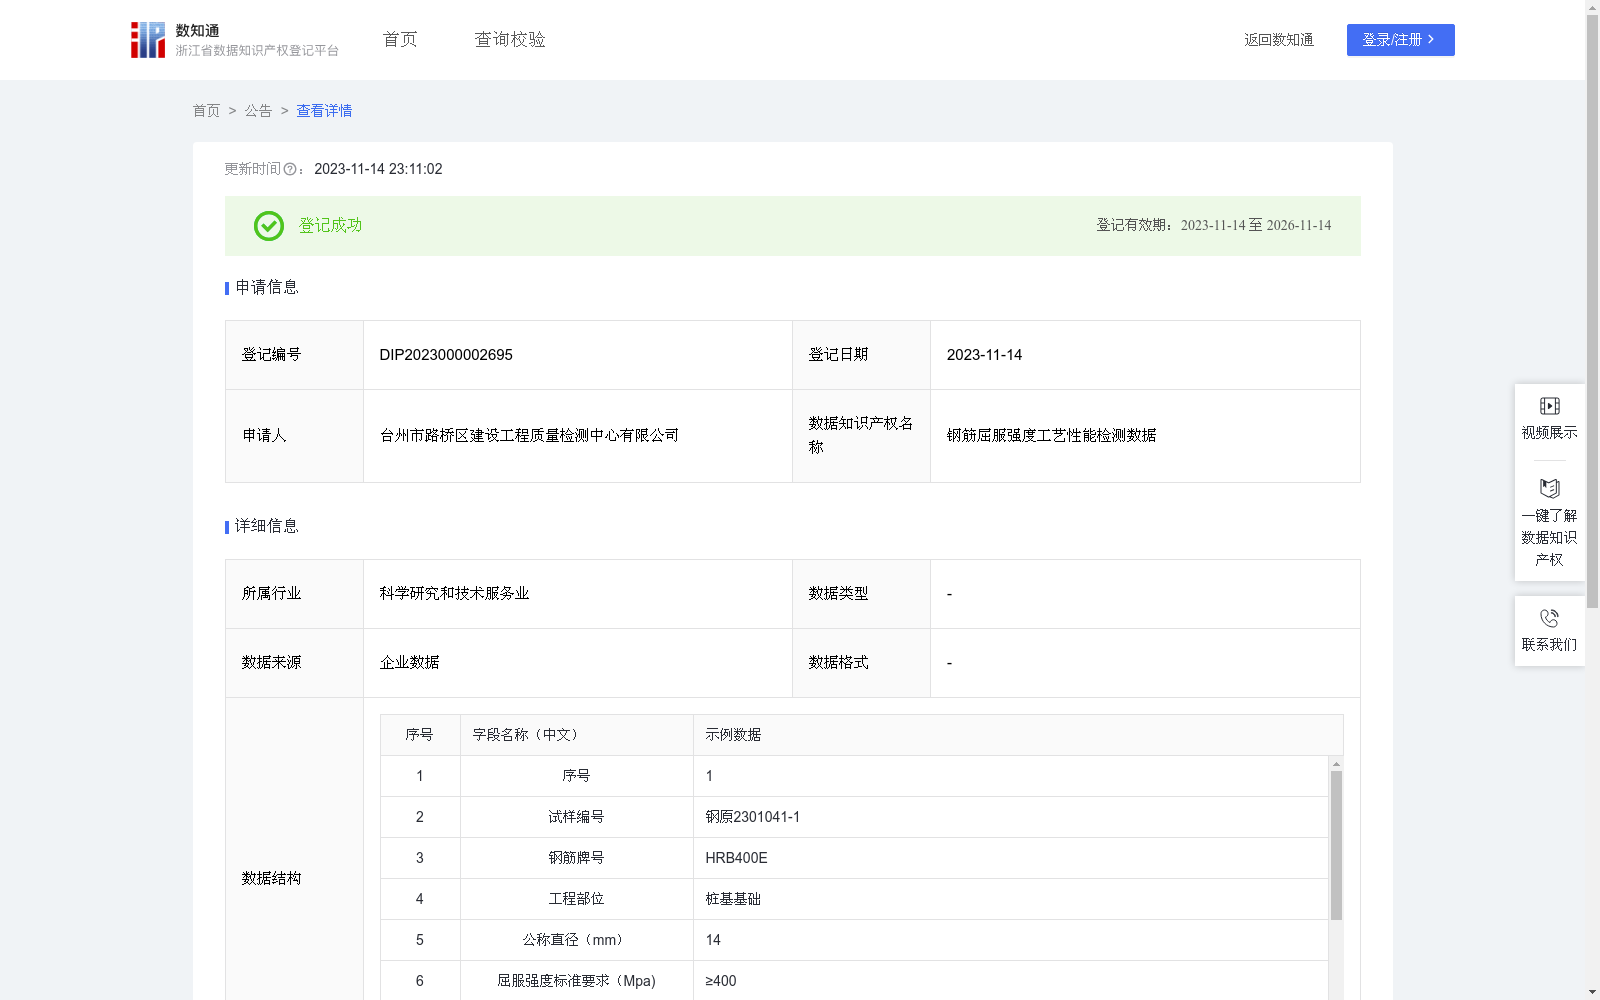This screenshot has width=1600, height=1000.
Task: Click the 钢筋牌号 field name
Action: tap(576, 858)
